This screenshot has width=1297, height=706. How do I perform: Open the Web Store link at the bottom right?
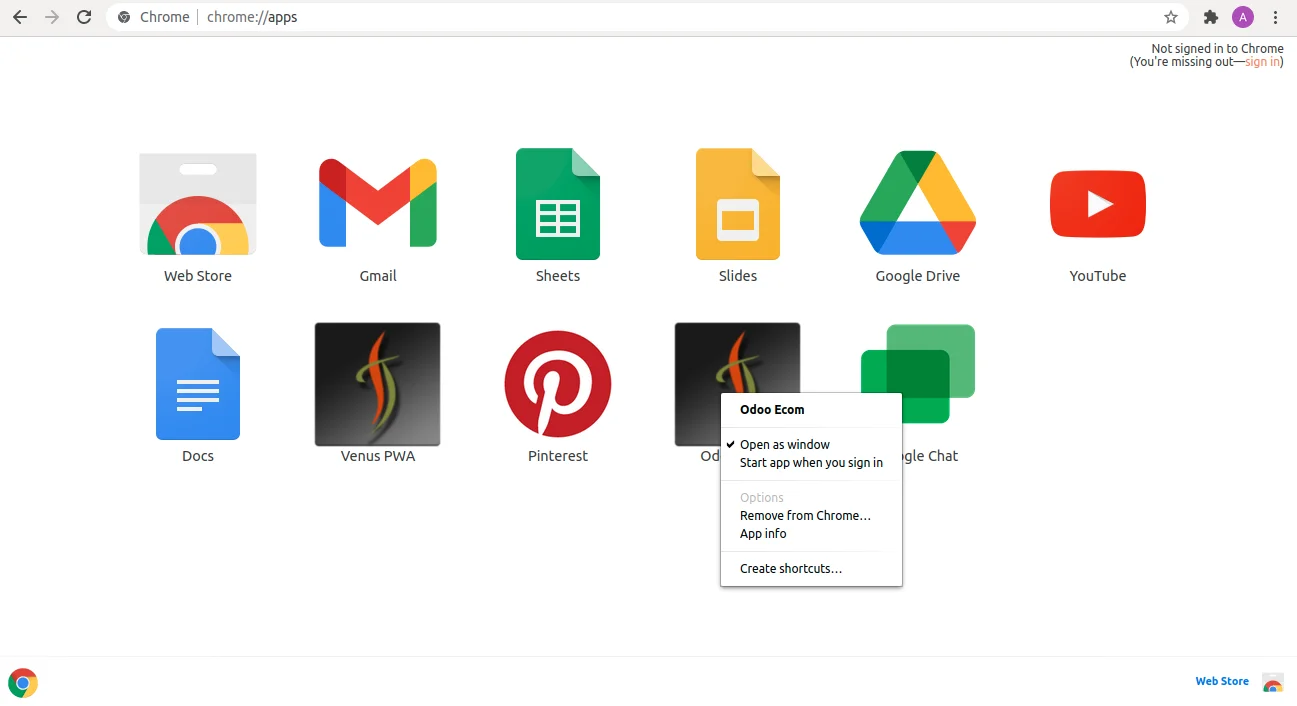click(x=1222, y=681)
